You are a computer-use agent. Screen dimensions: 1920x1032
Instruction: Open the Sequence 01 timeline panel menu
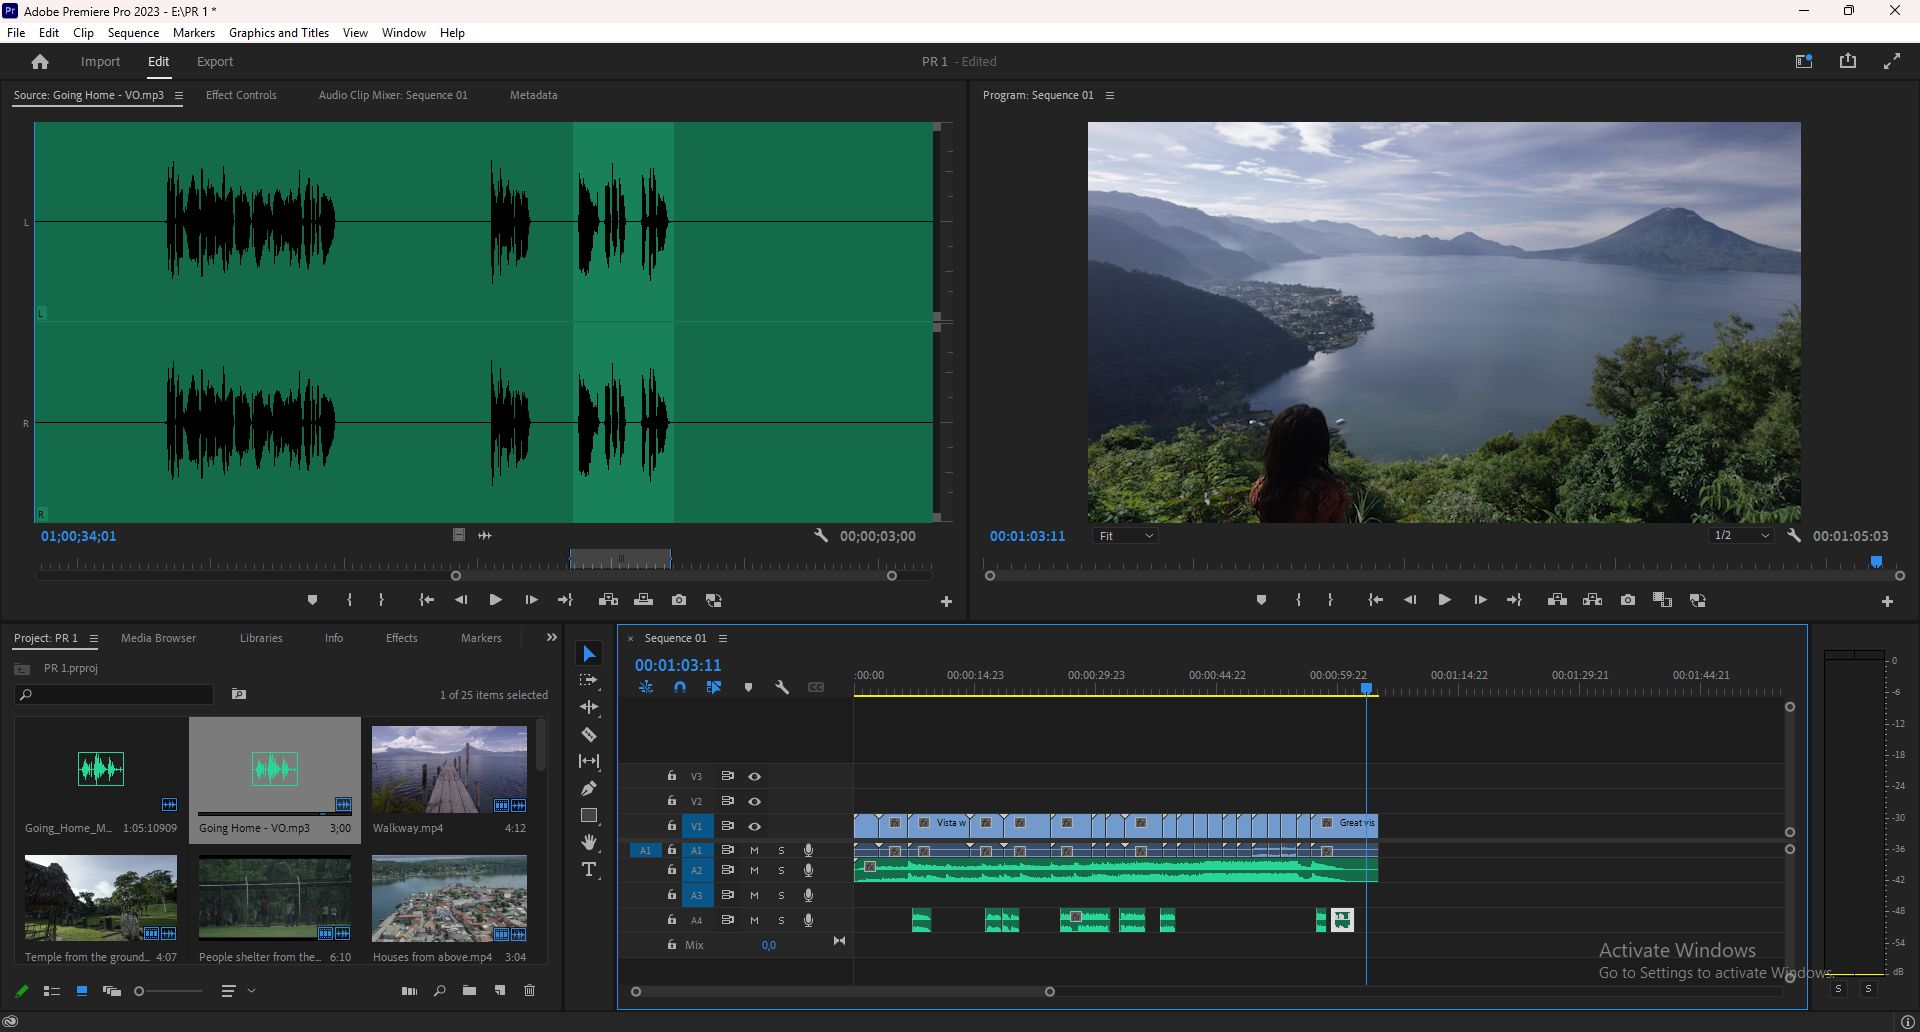pos(723,638)
